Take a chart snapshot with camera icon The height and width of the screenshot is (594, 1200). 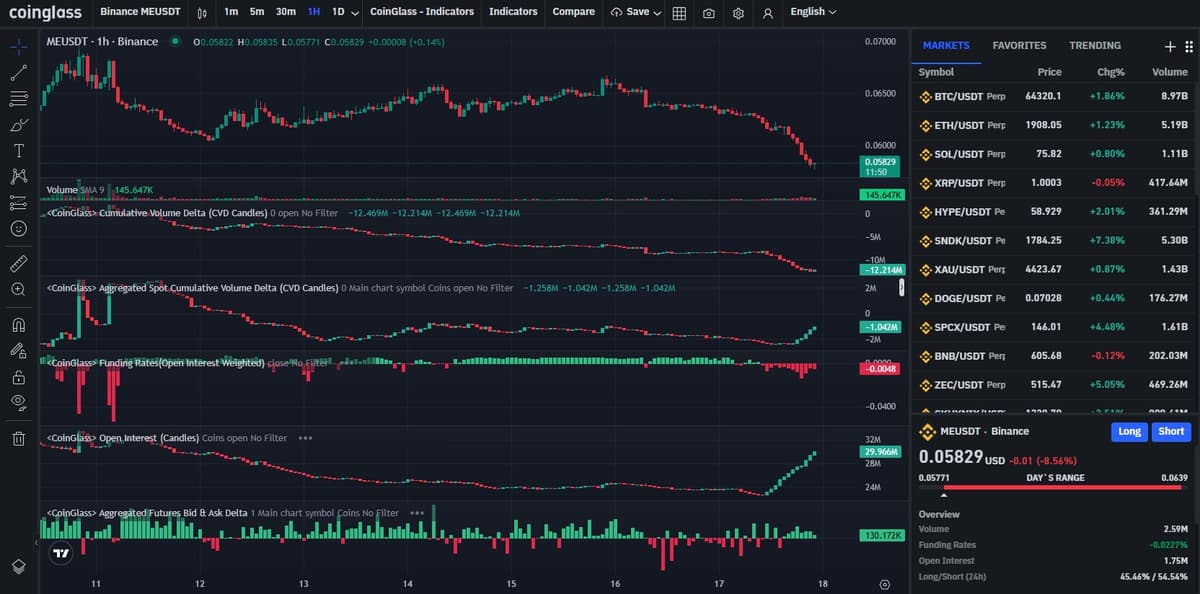click(708, 13)
